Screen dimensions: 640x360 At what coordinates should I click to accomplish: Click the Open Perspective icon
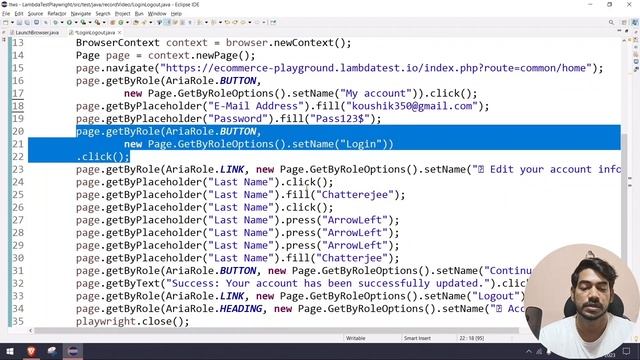pyautogui.click(x=624, y=22)
